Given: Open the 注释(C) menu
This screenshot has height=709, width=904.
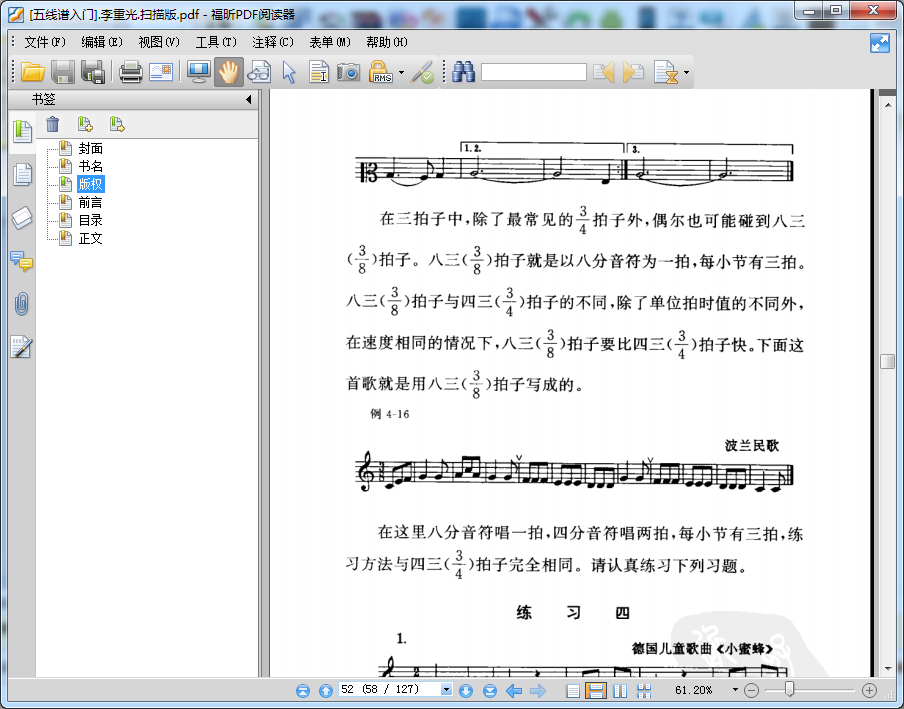Looking at the screenshot, I should click(273, 42).
